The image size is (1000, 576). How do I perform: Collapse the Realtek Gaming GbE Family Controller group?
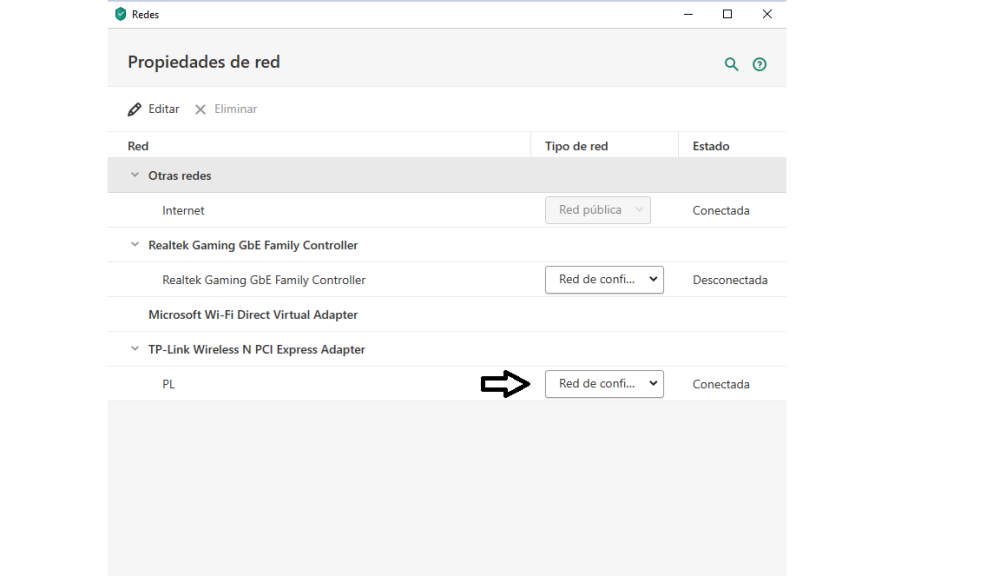pos(134,244)
